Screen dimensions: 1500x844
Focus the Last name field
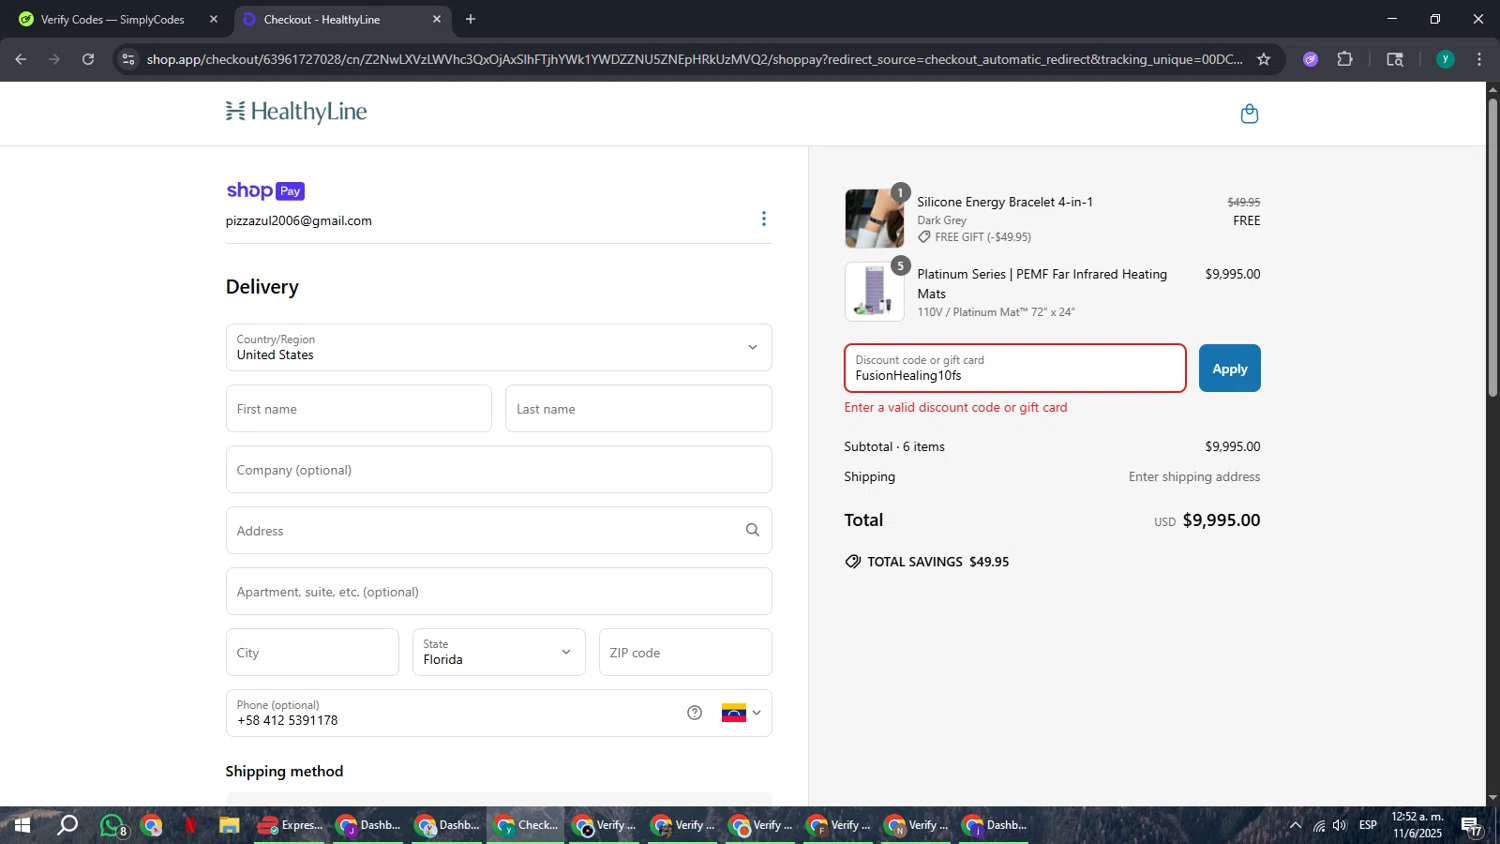click(638, 409)
